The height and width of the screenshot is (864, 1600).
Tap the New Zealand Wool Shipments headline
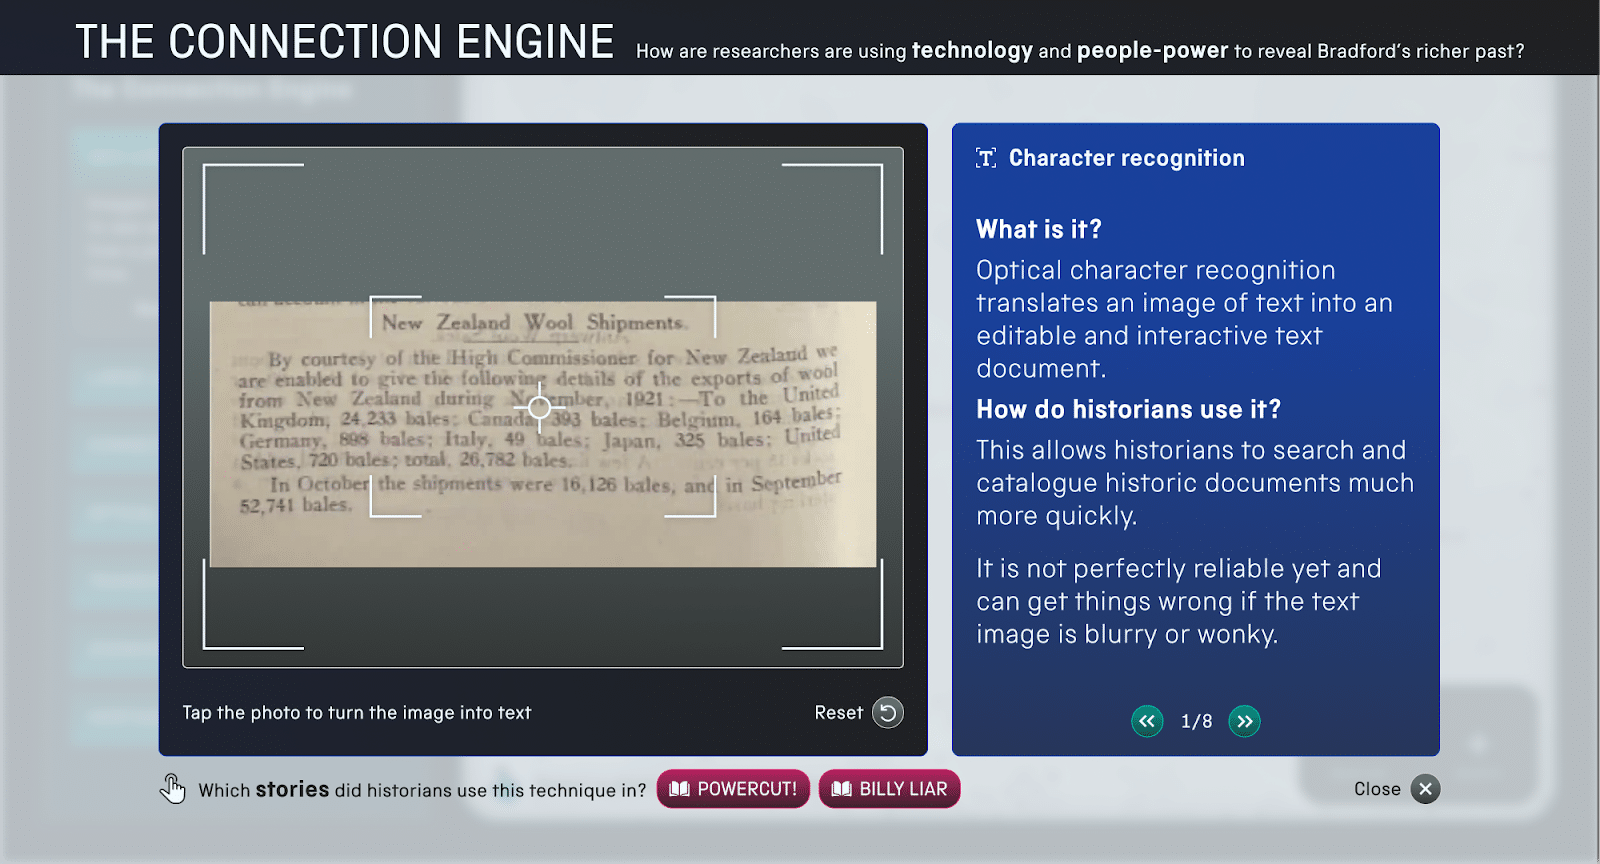pyautogui.click(x=533, y=323)
